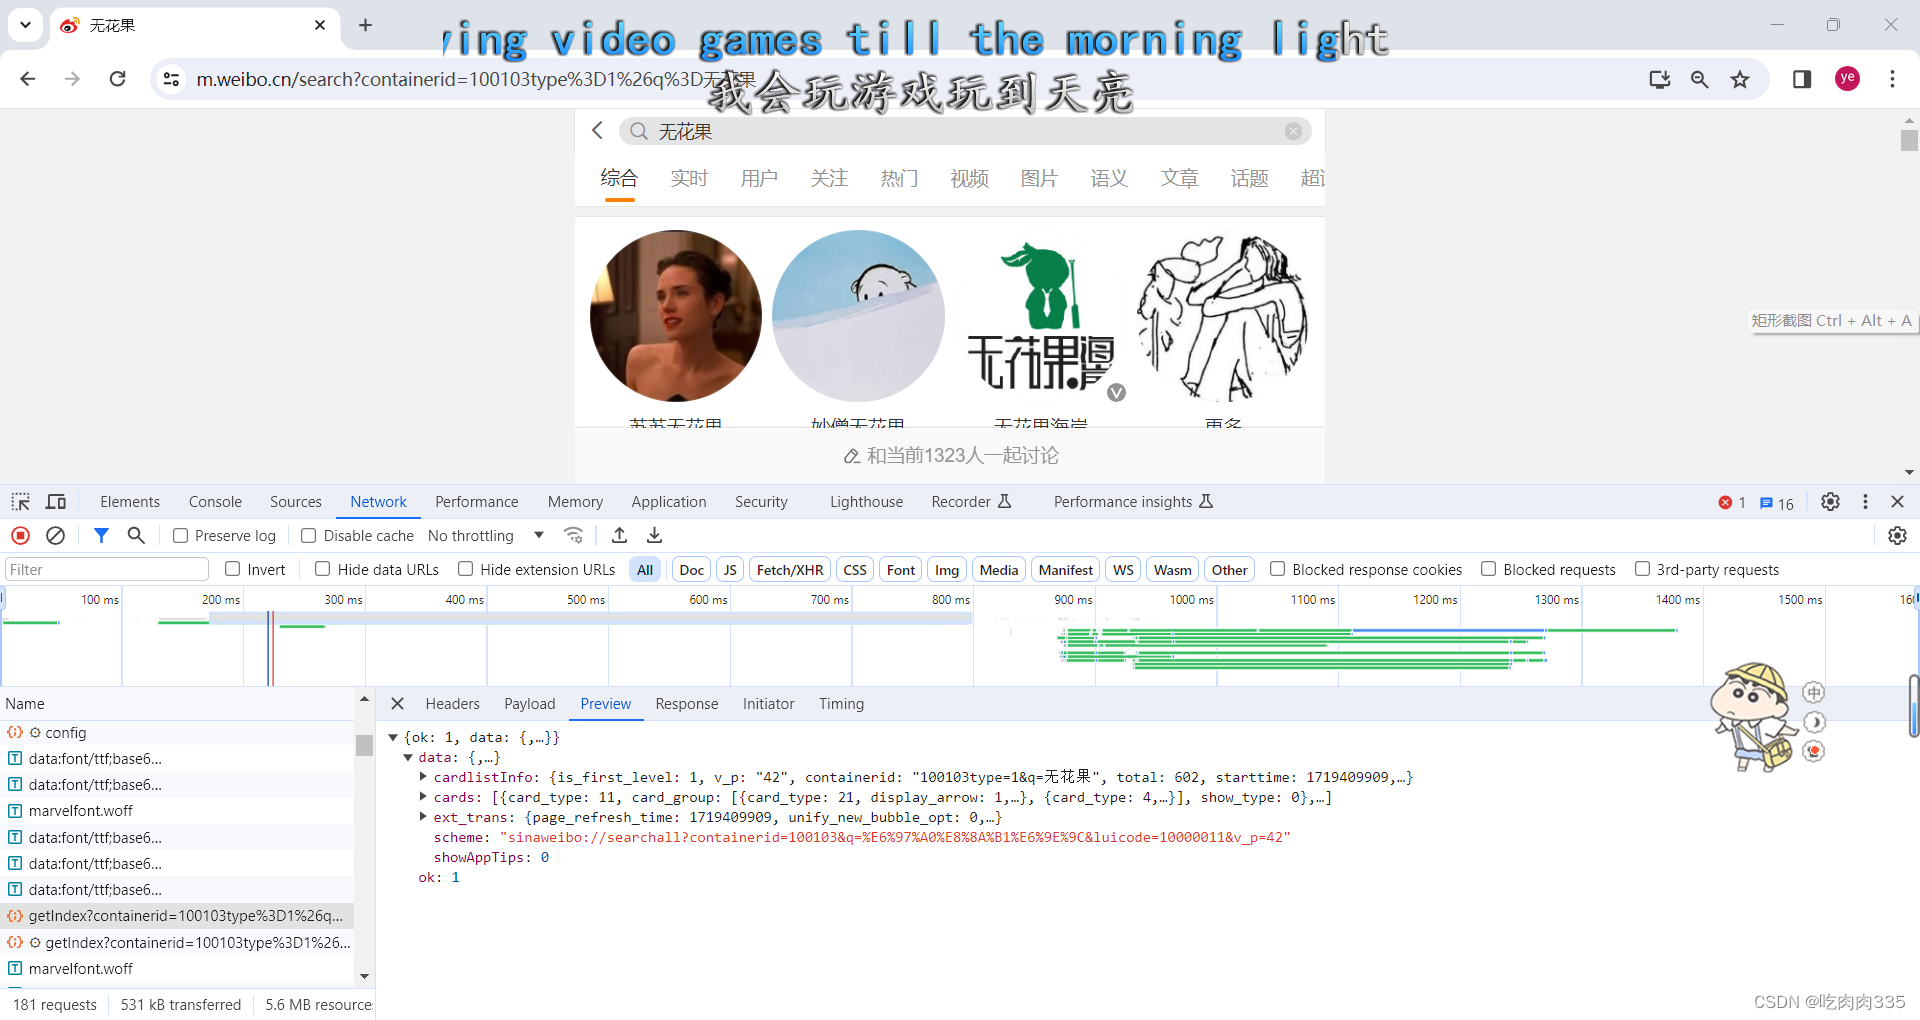Activate the DevTools inspect element picker
Image resolution: width=1920 pixels, height=1020 pixels.
point(21,502)
